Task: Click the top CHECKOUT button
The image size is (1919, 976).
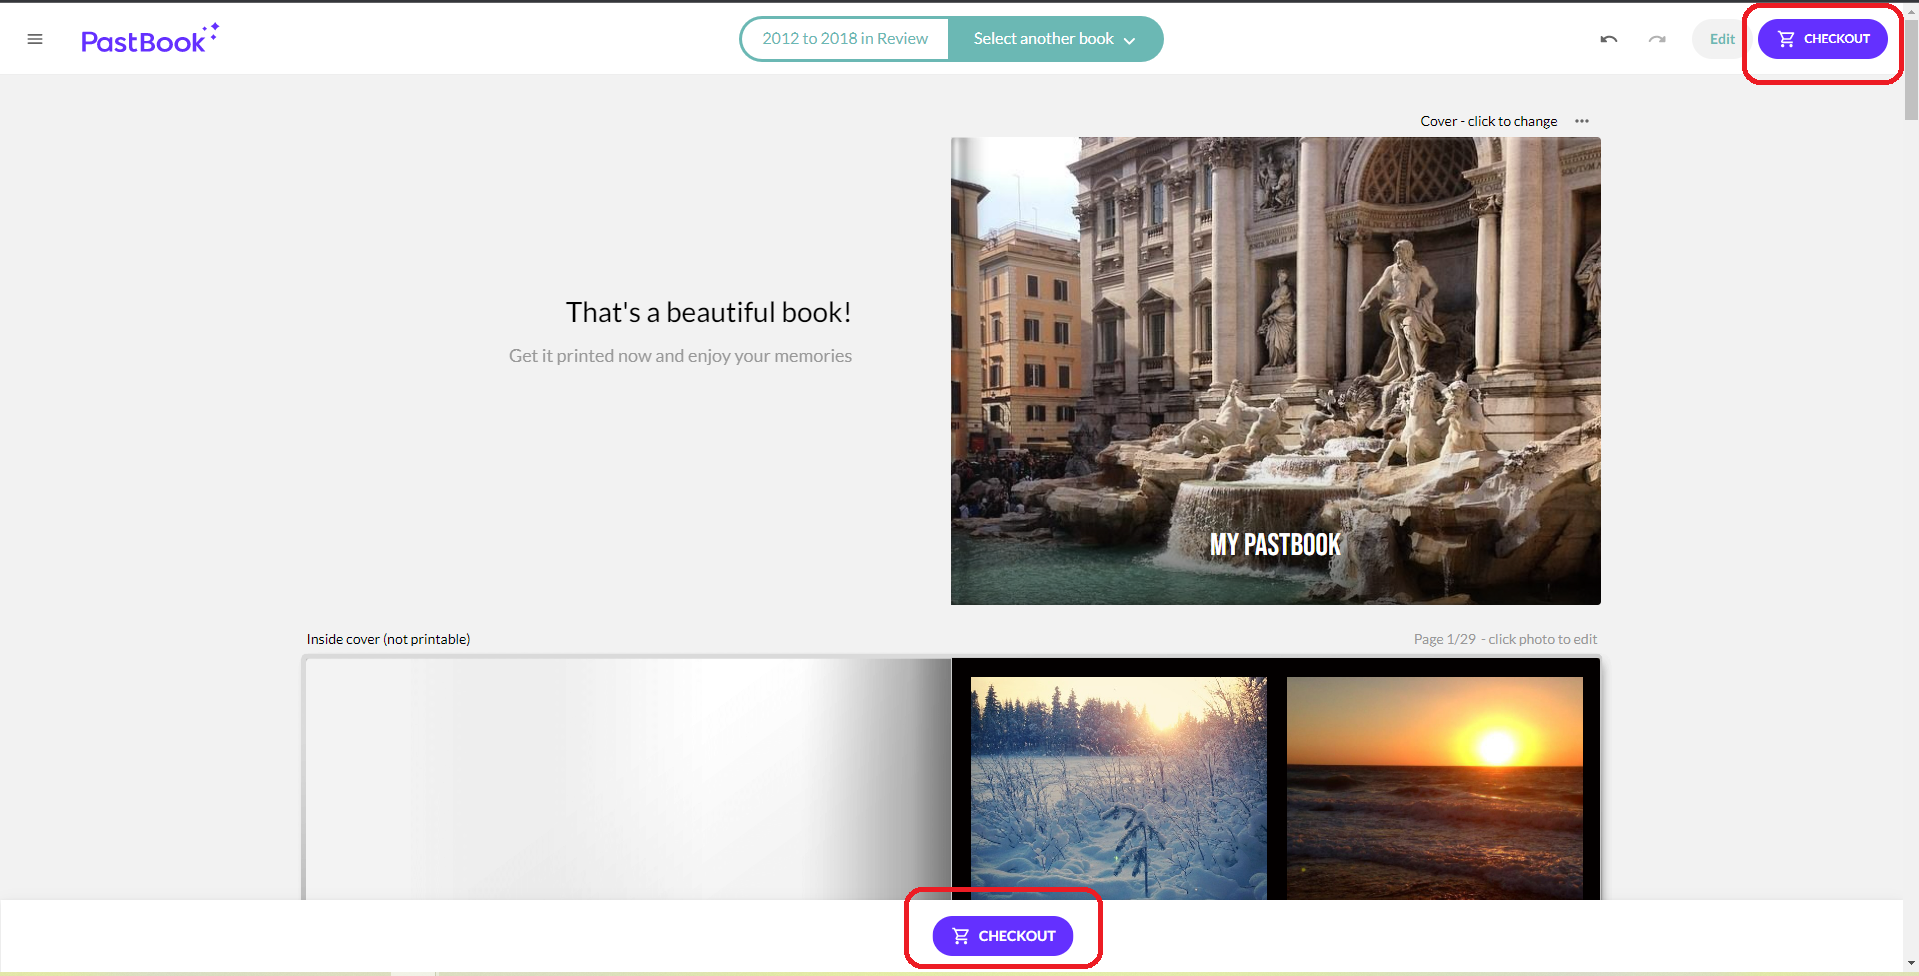Action: coord(1822,39)
